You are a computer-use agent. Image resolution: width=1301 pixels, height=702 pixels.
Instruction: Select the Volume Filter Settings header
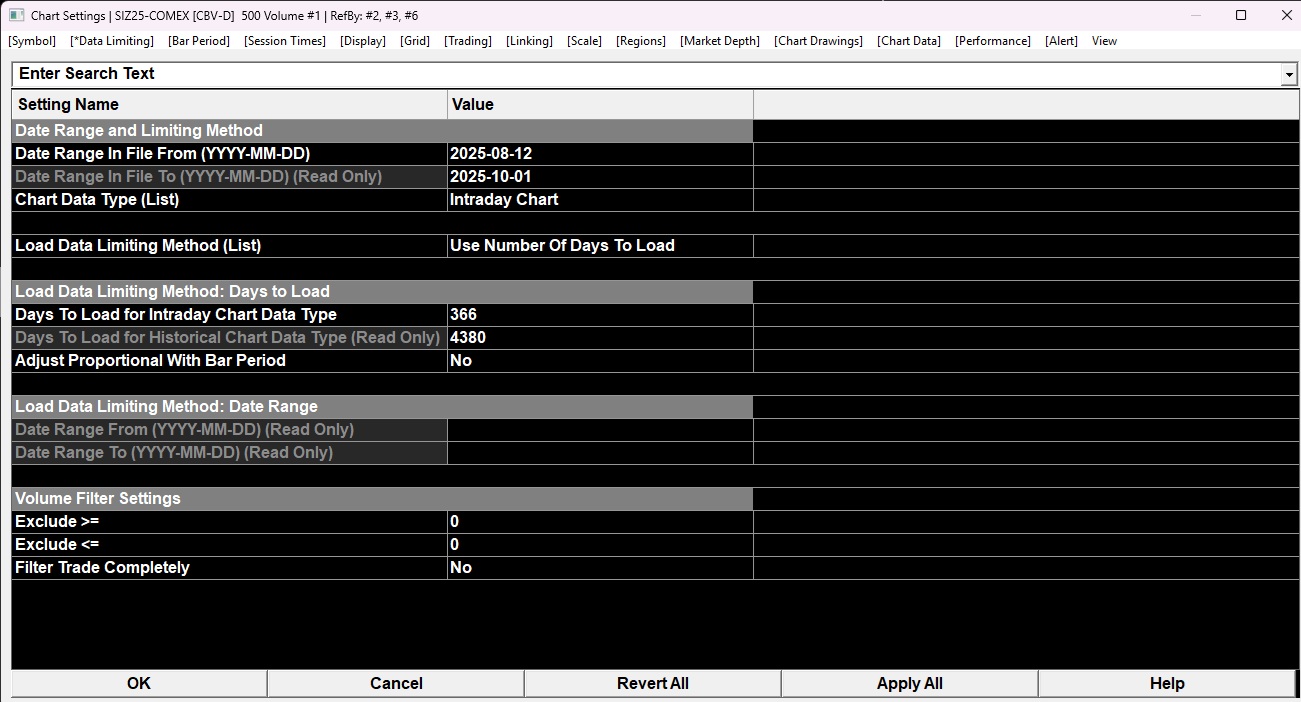coord(382,499)
